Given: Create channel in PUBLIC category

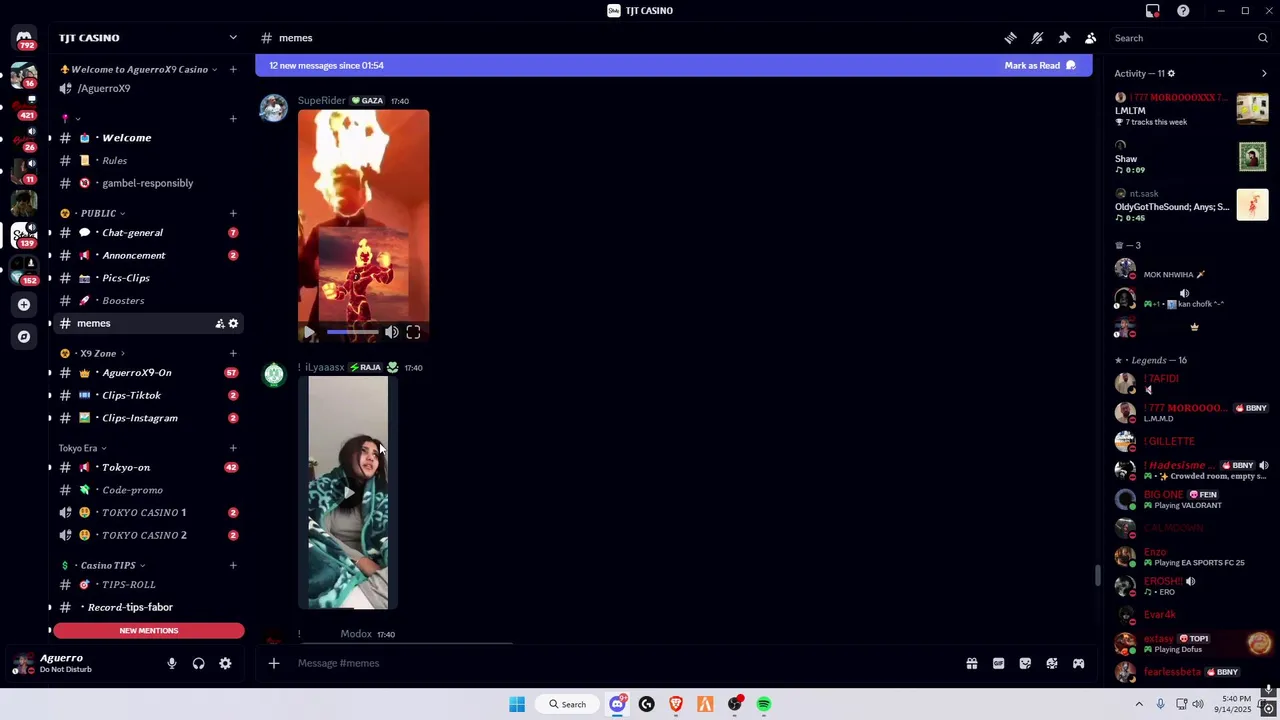Looking at the screenshot, I should coord(233,213).
